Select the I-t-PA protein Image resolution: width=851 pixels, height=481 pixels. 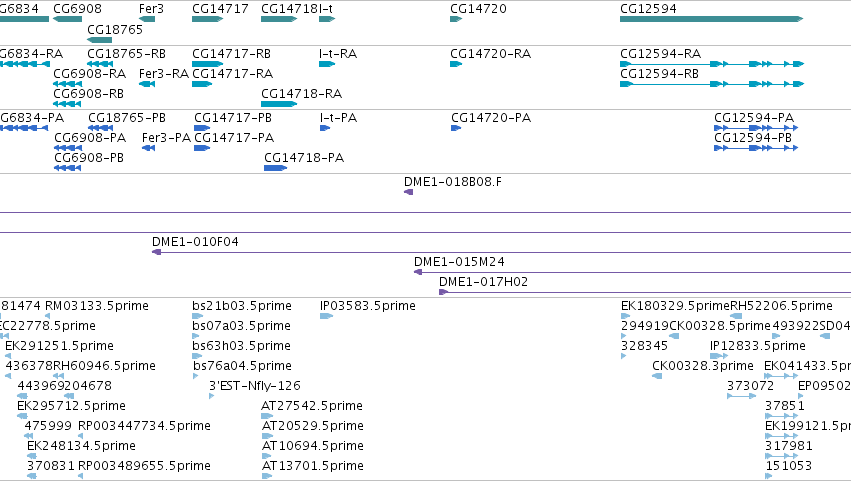coord(325,128)
